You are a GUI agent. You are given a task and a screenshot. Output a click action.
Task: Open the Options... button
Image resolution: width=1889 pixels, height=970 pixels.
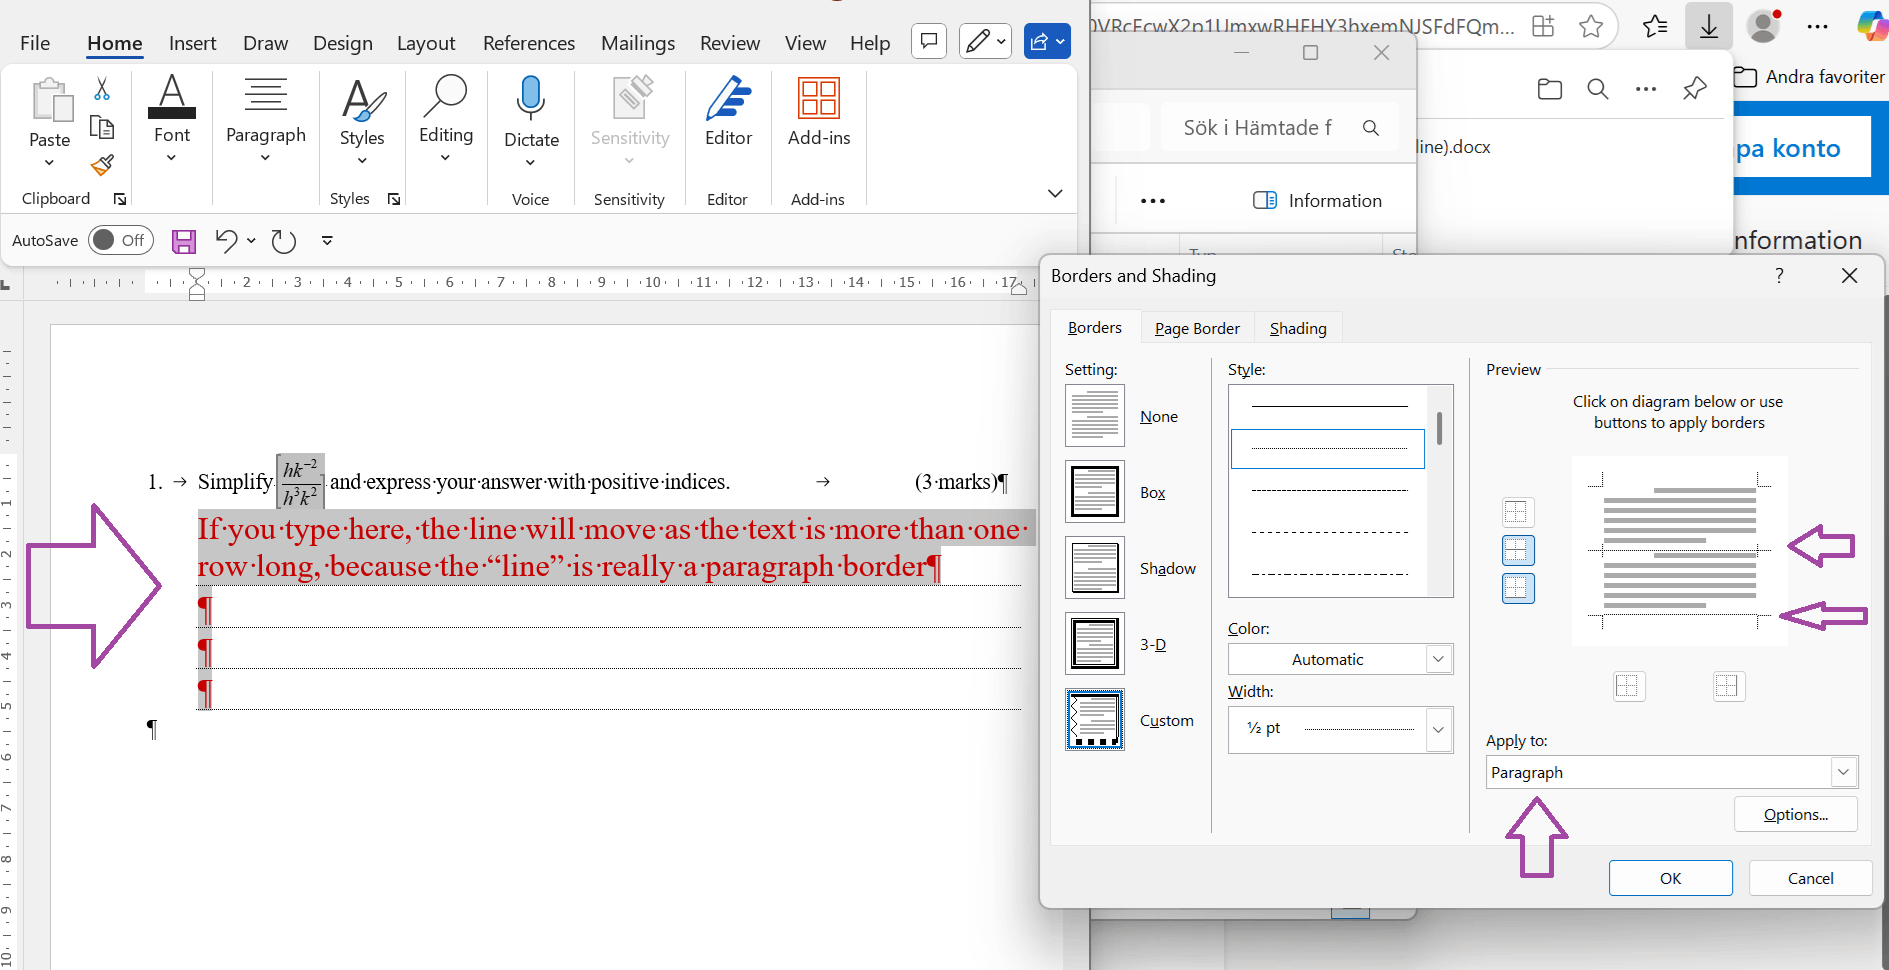point(1796,814)
